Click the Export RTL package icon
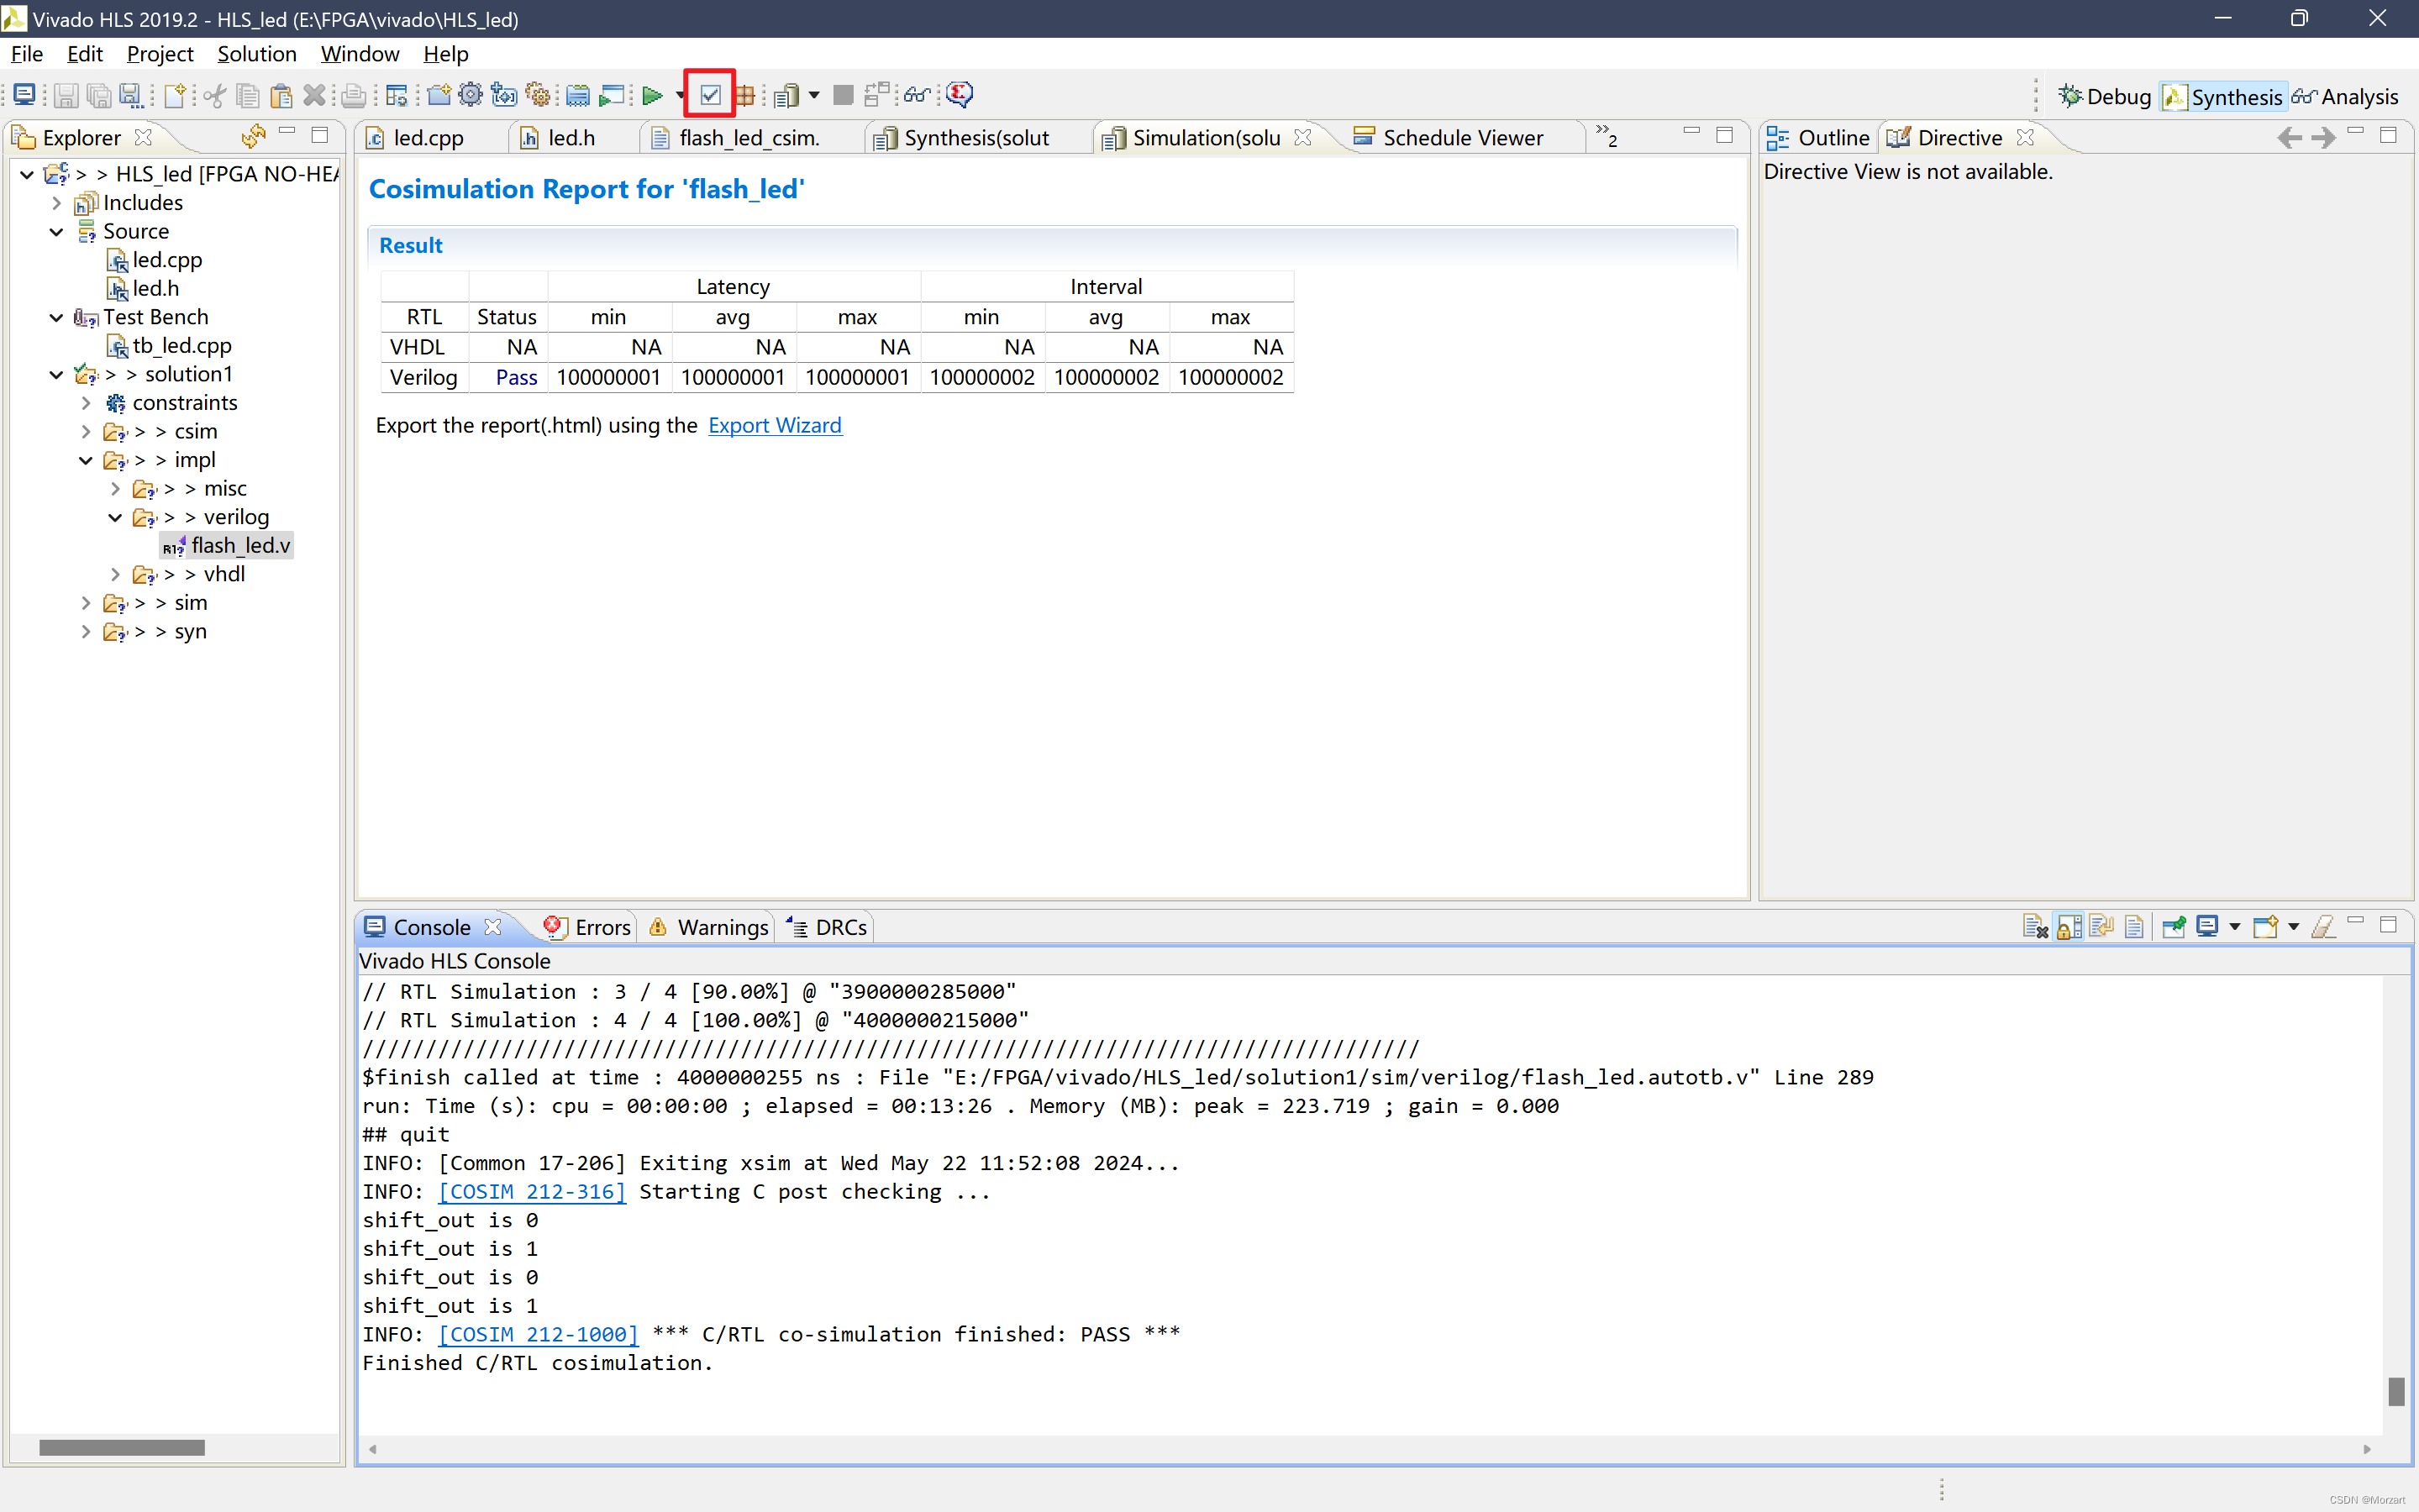Screen dimensions: 2419x1512 pos(745,95)
